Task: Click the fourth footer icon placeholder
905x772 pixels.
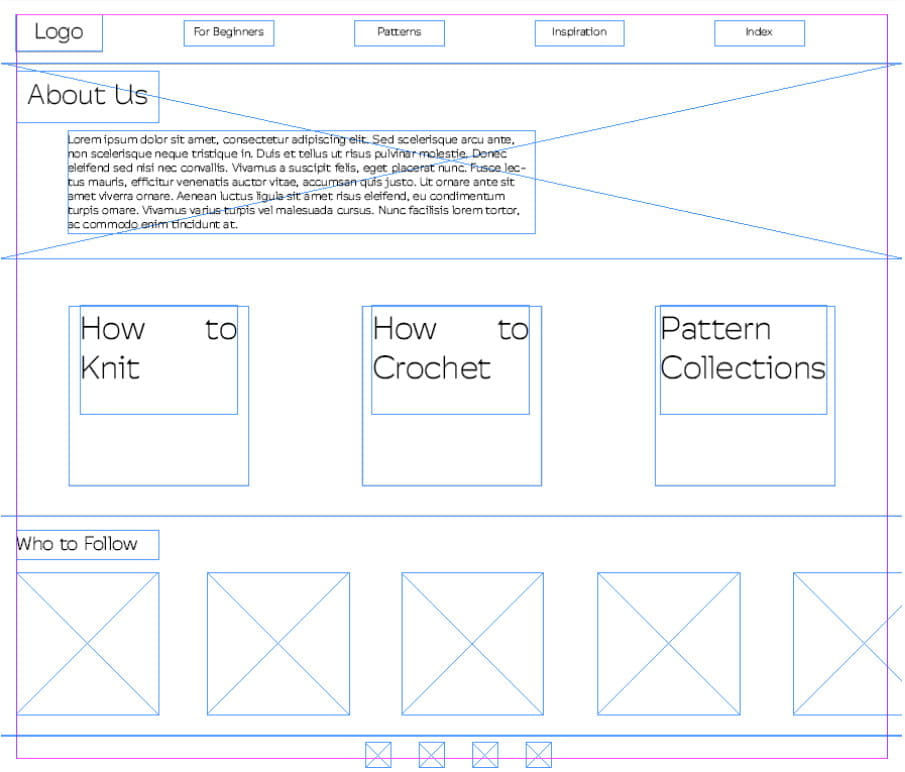Action: [539, 755]
